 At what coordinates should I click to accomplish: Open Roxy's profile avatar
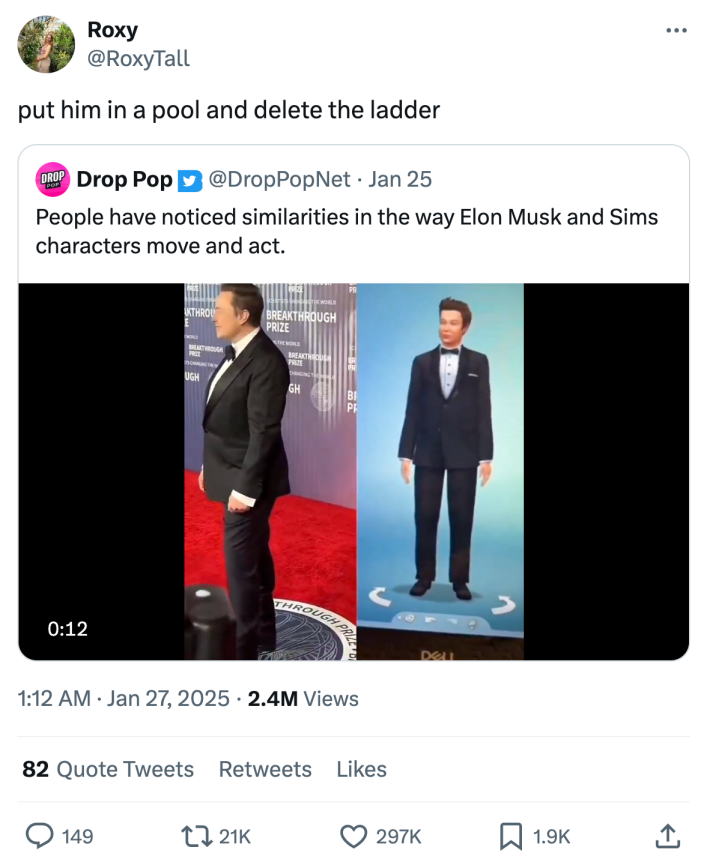(x=45, y=45)
